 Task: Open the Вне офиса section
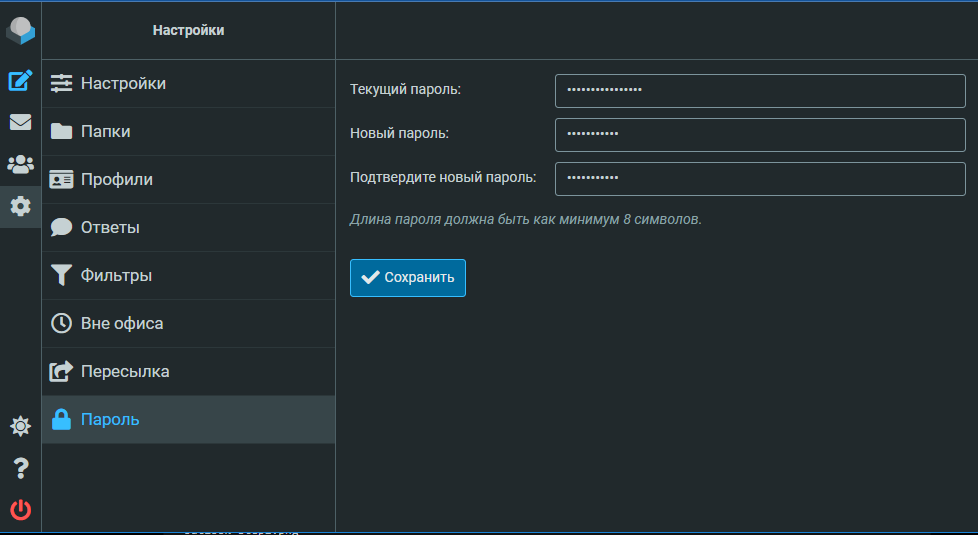click(188, 324)
